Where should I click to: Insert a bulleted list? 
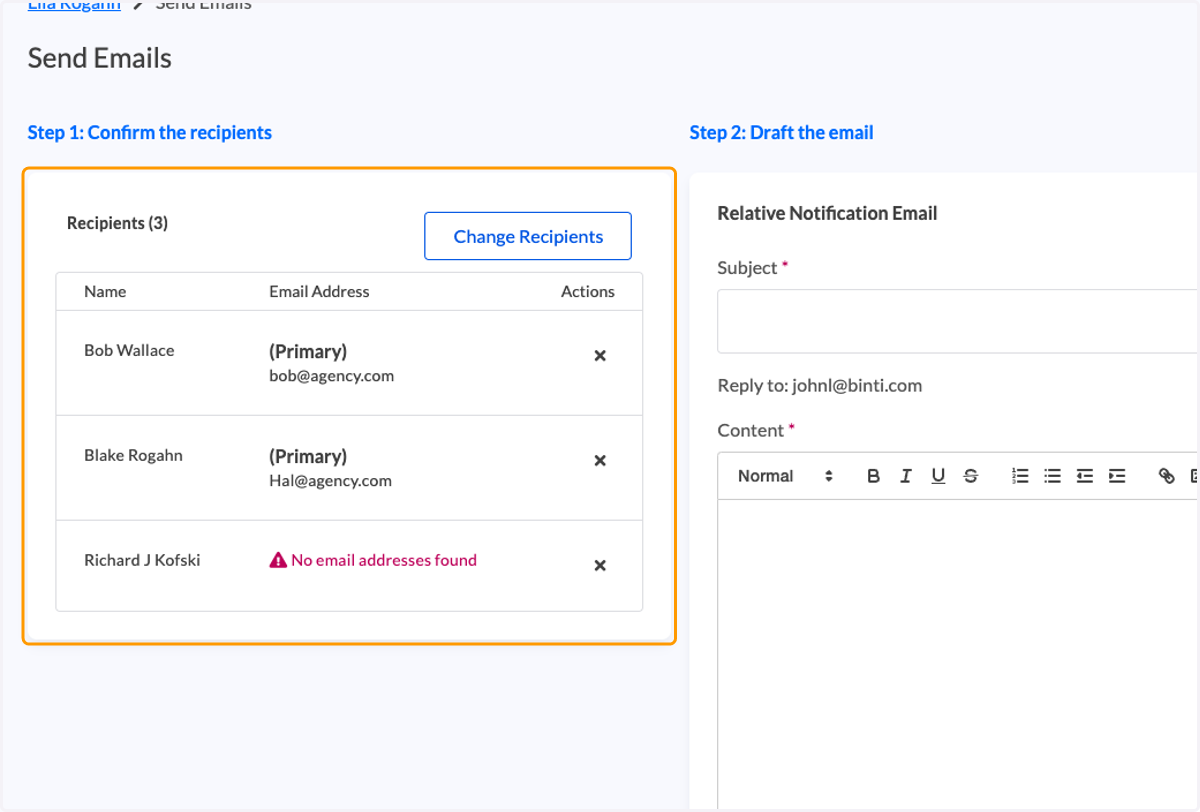pyautogui.click(x=1052, y=476)
